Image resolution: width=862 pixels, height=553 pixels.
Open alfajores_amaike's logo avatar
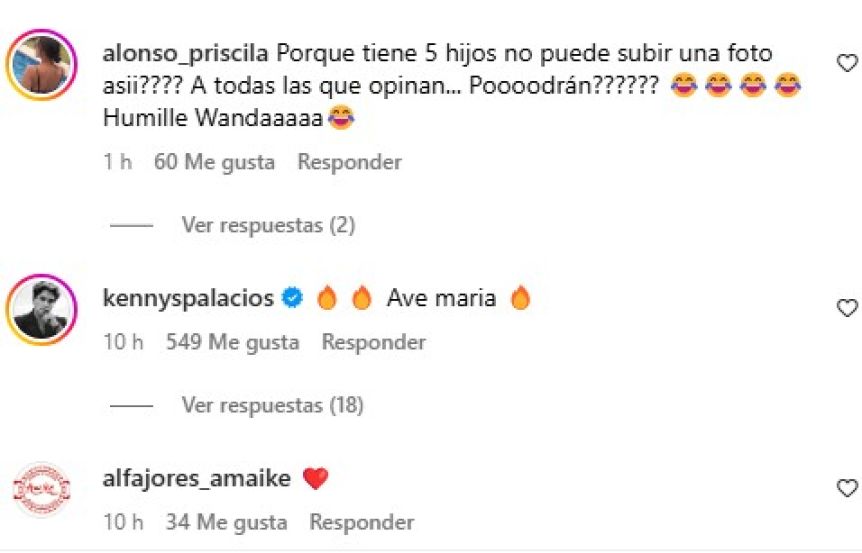(x=42, y=490)
